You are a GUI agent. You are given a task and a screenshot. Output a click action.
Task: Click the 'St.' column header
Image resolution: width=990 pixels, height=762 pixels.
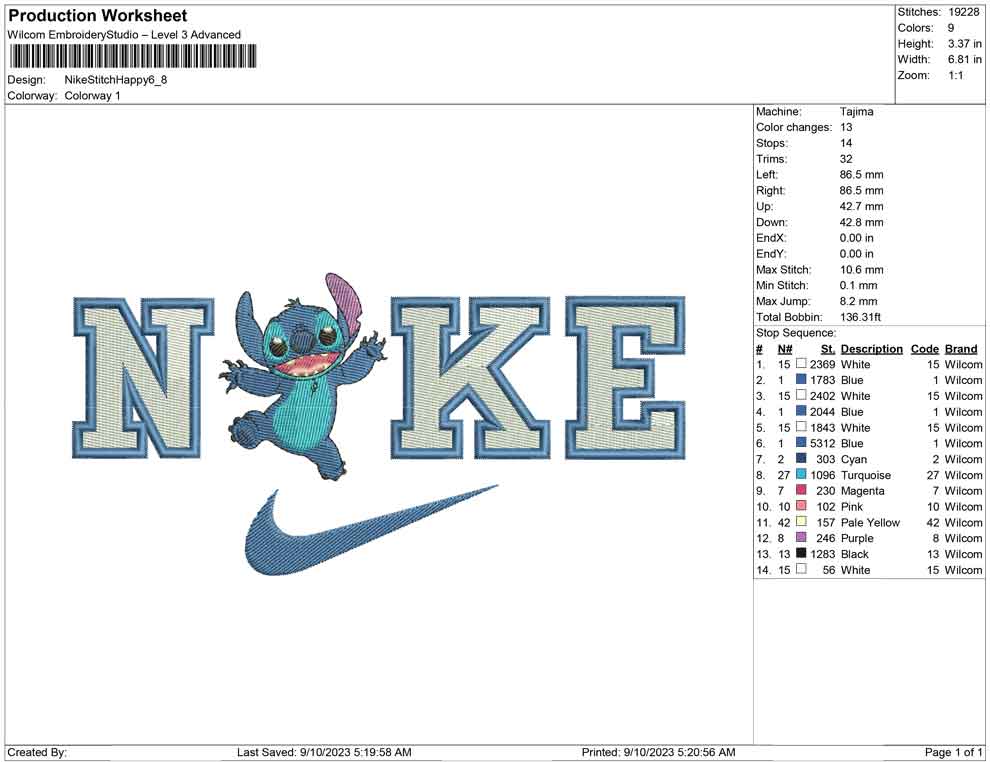(x=828, y=348)
